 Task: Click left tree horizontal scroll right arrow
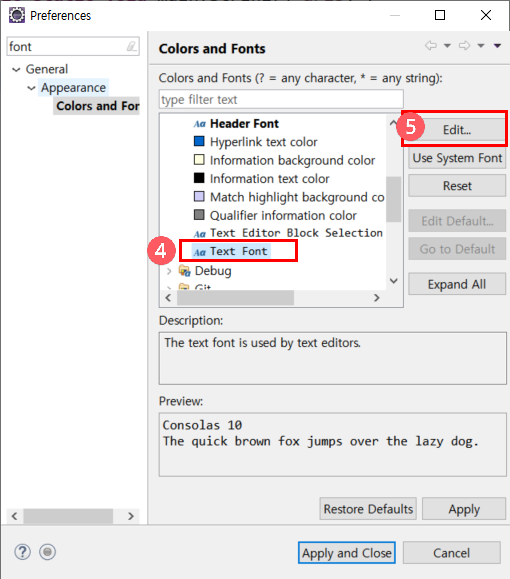tap(130, 516)
